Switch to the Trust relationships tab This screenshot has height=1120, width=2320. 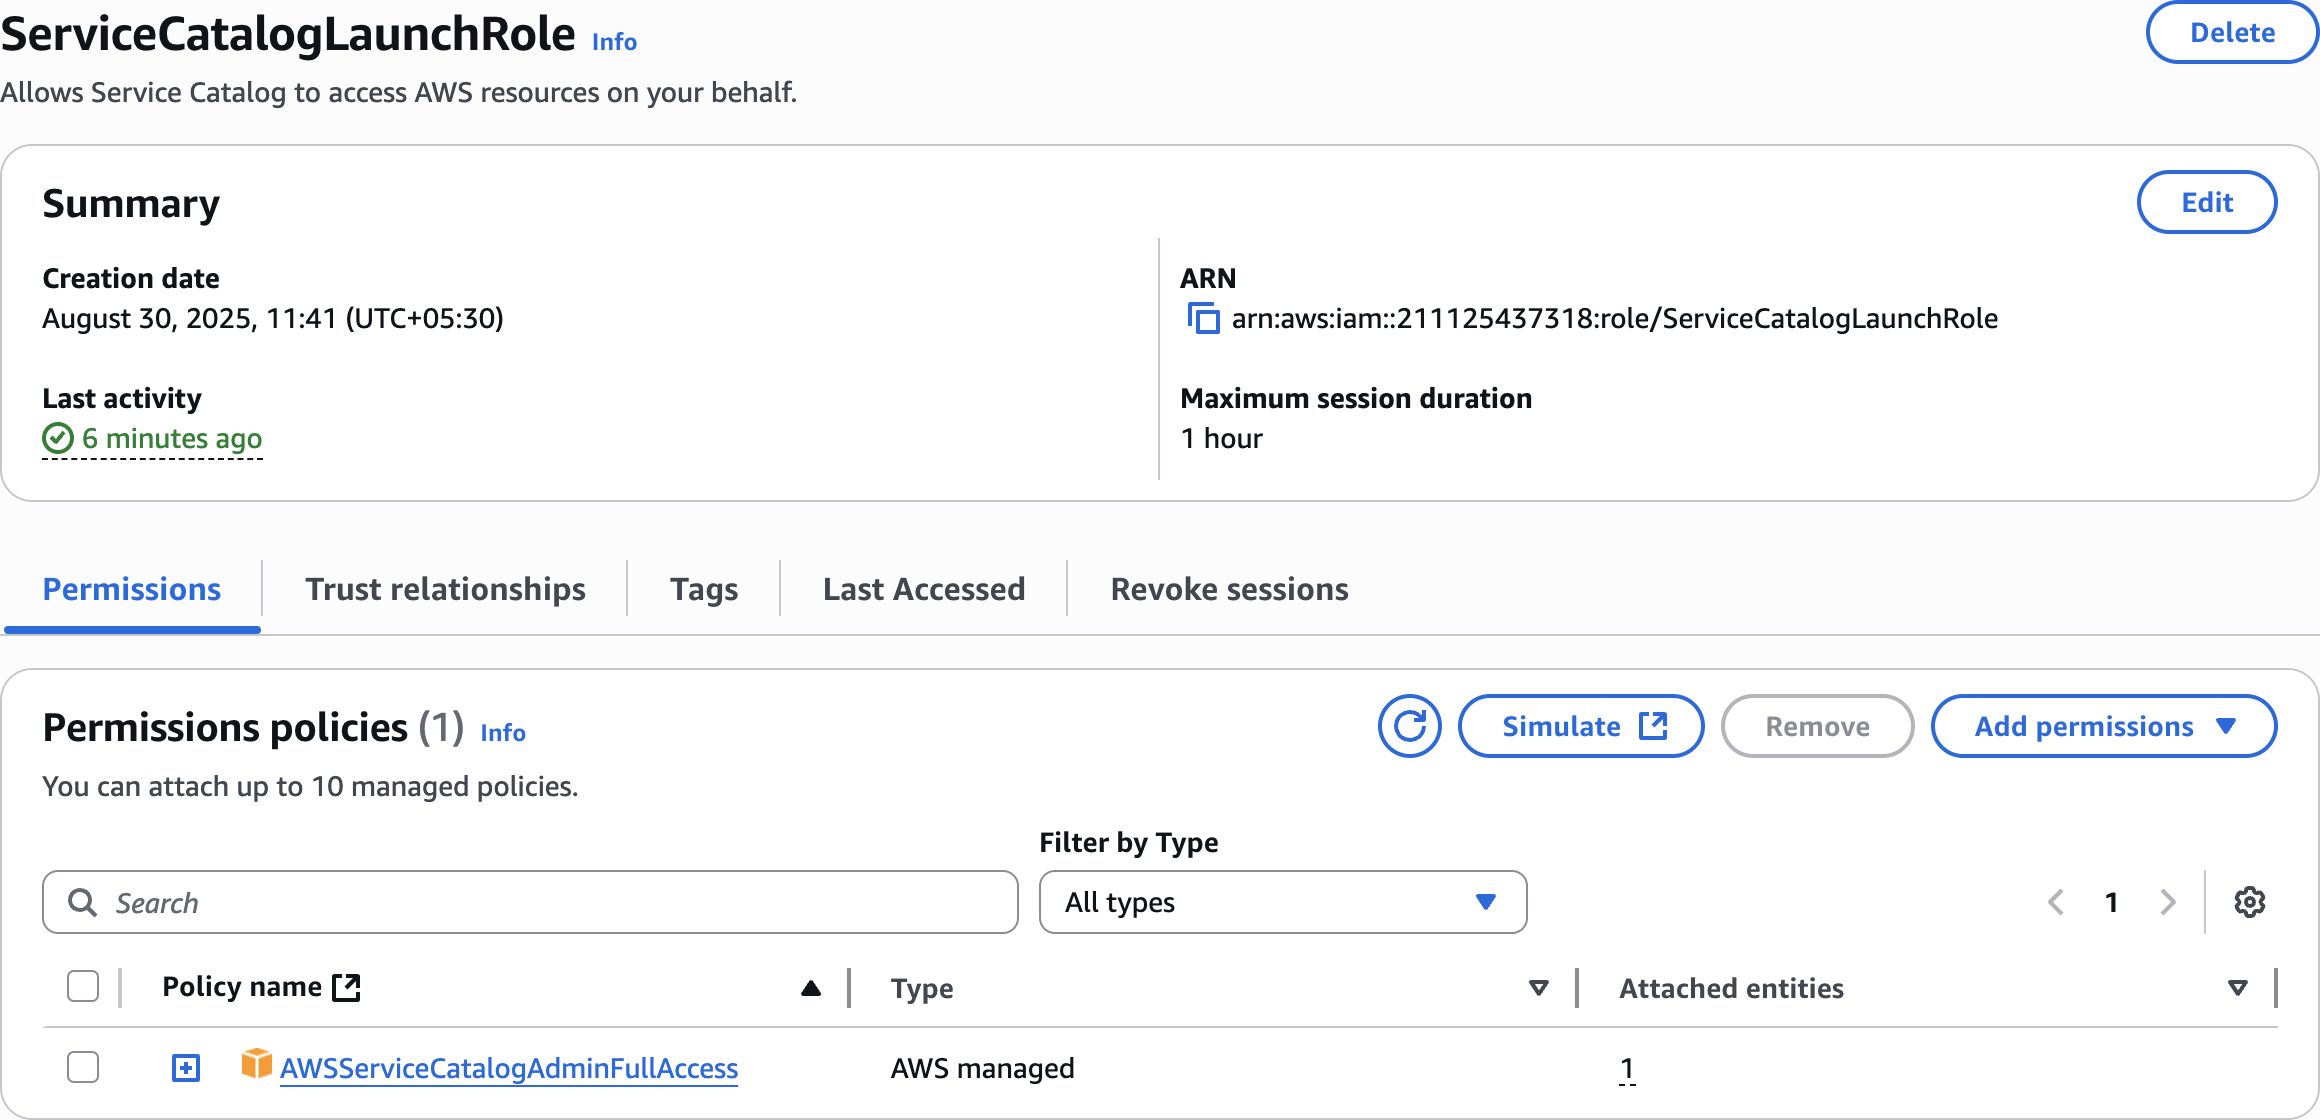[445, 589]
